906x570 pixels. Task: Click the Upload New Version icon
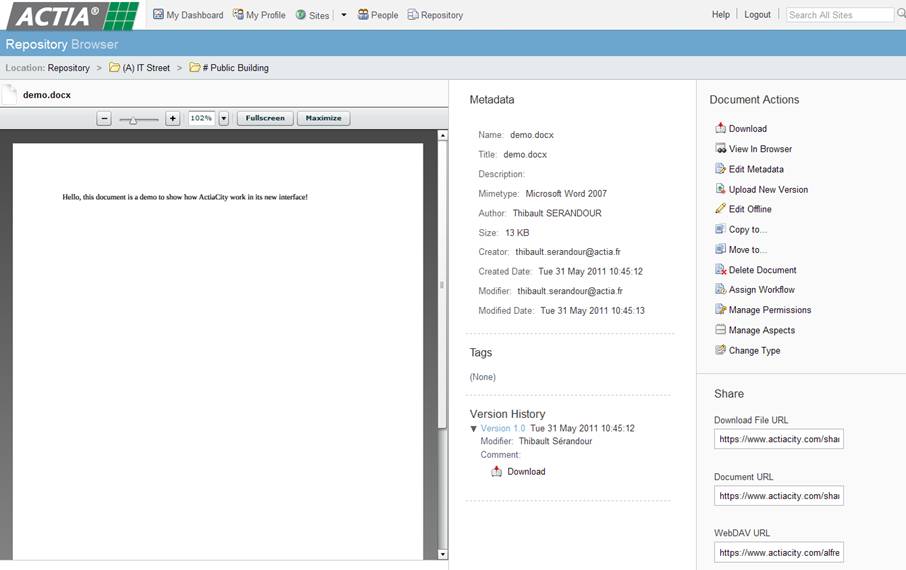click(720, 189)
